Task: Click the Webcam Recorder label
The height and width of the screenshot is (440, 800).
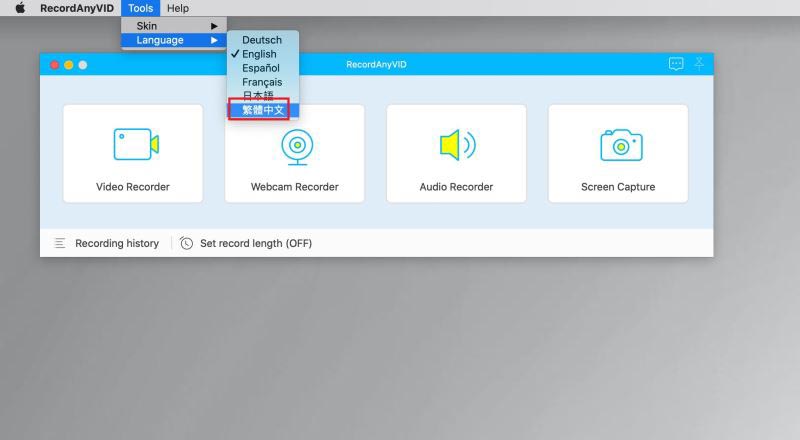Action: (x=294, y=187)
